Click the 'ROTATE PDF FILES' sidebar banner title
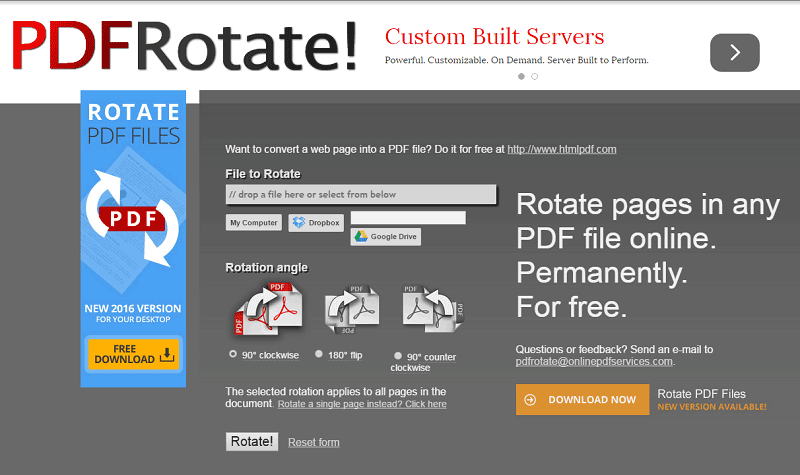Image resolution: width=800 pixels, height=475 pixels. tap(134, 124)
